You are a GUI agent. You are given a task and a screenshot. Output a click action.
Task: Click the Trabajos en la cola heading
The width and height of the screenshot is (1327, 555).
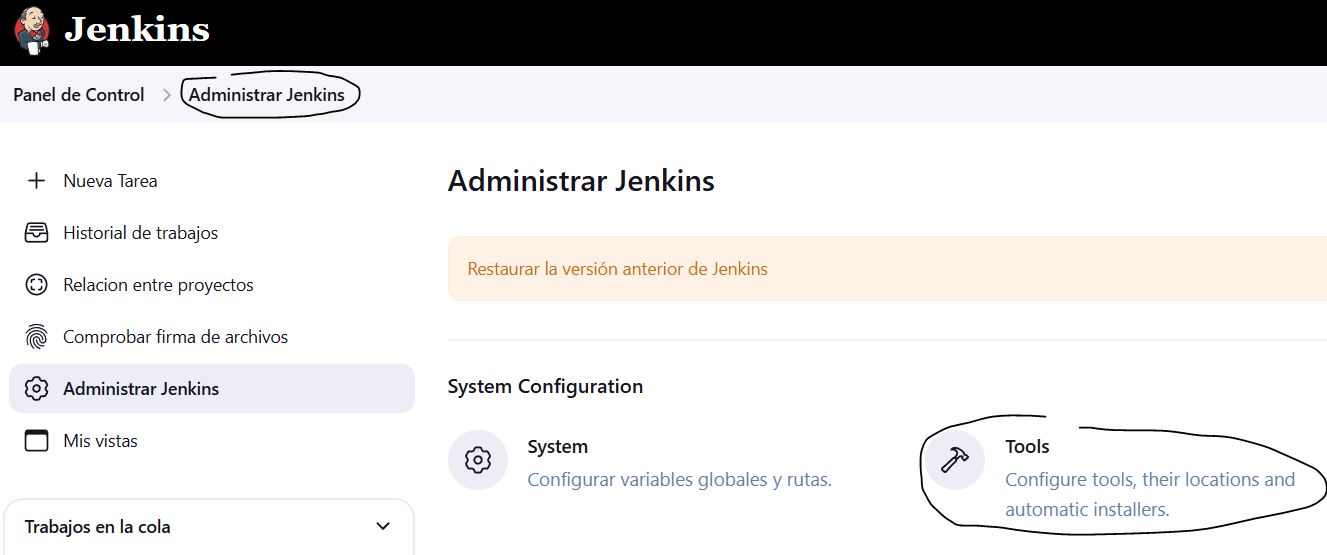[97, 527]
